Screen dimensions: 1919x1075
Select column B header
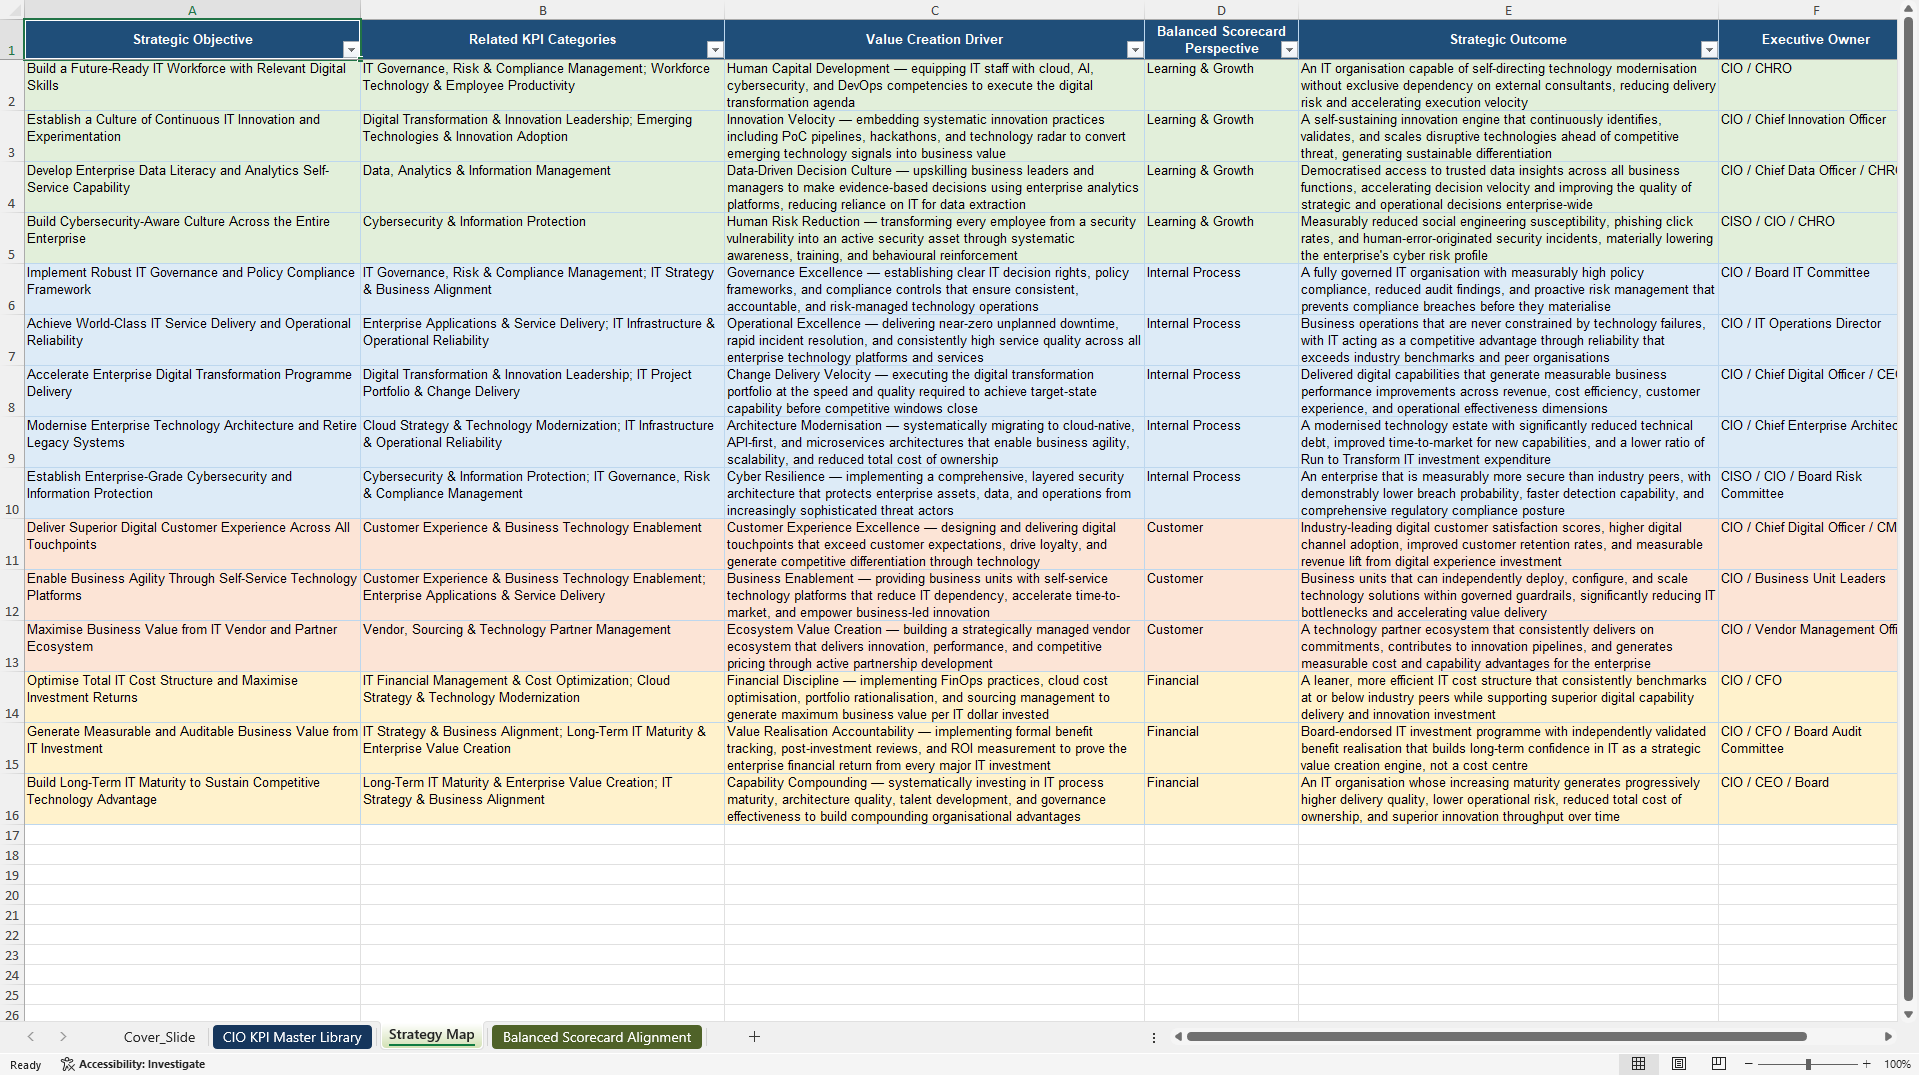click(x=542, y=10)
